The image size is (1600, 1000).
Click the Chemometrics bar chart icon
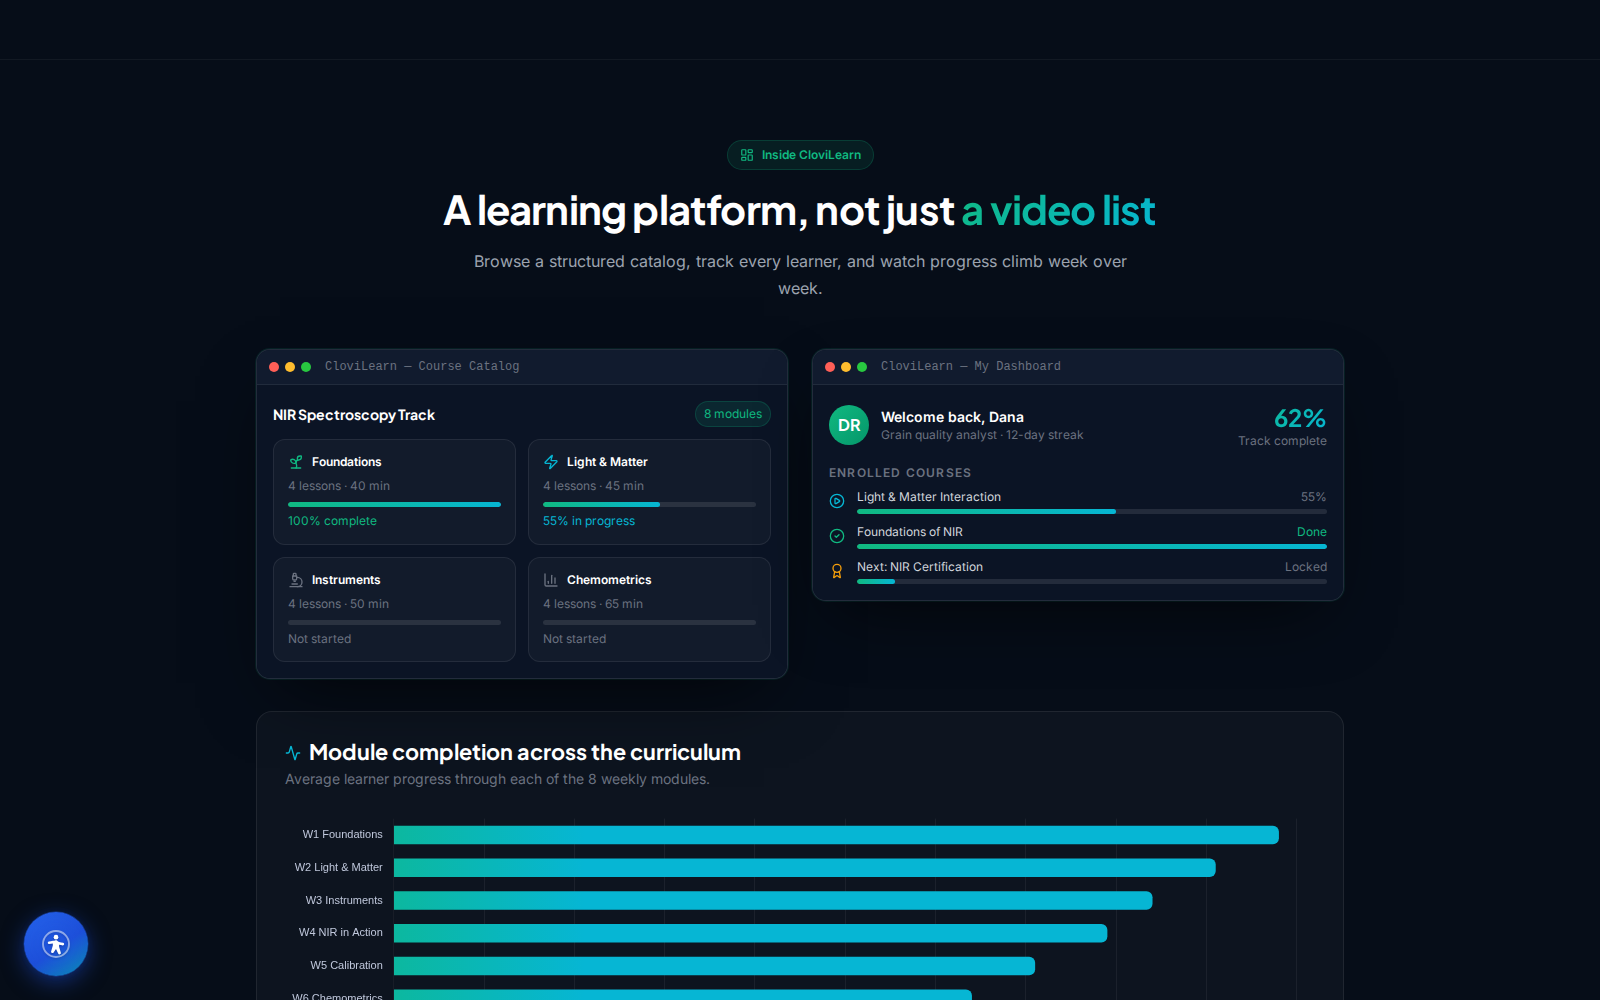[x=551, y=580]
